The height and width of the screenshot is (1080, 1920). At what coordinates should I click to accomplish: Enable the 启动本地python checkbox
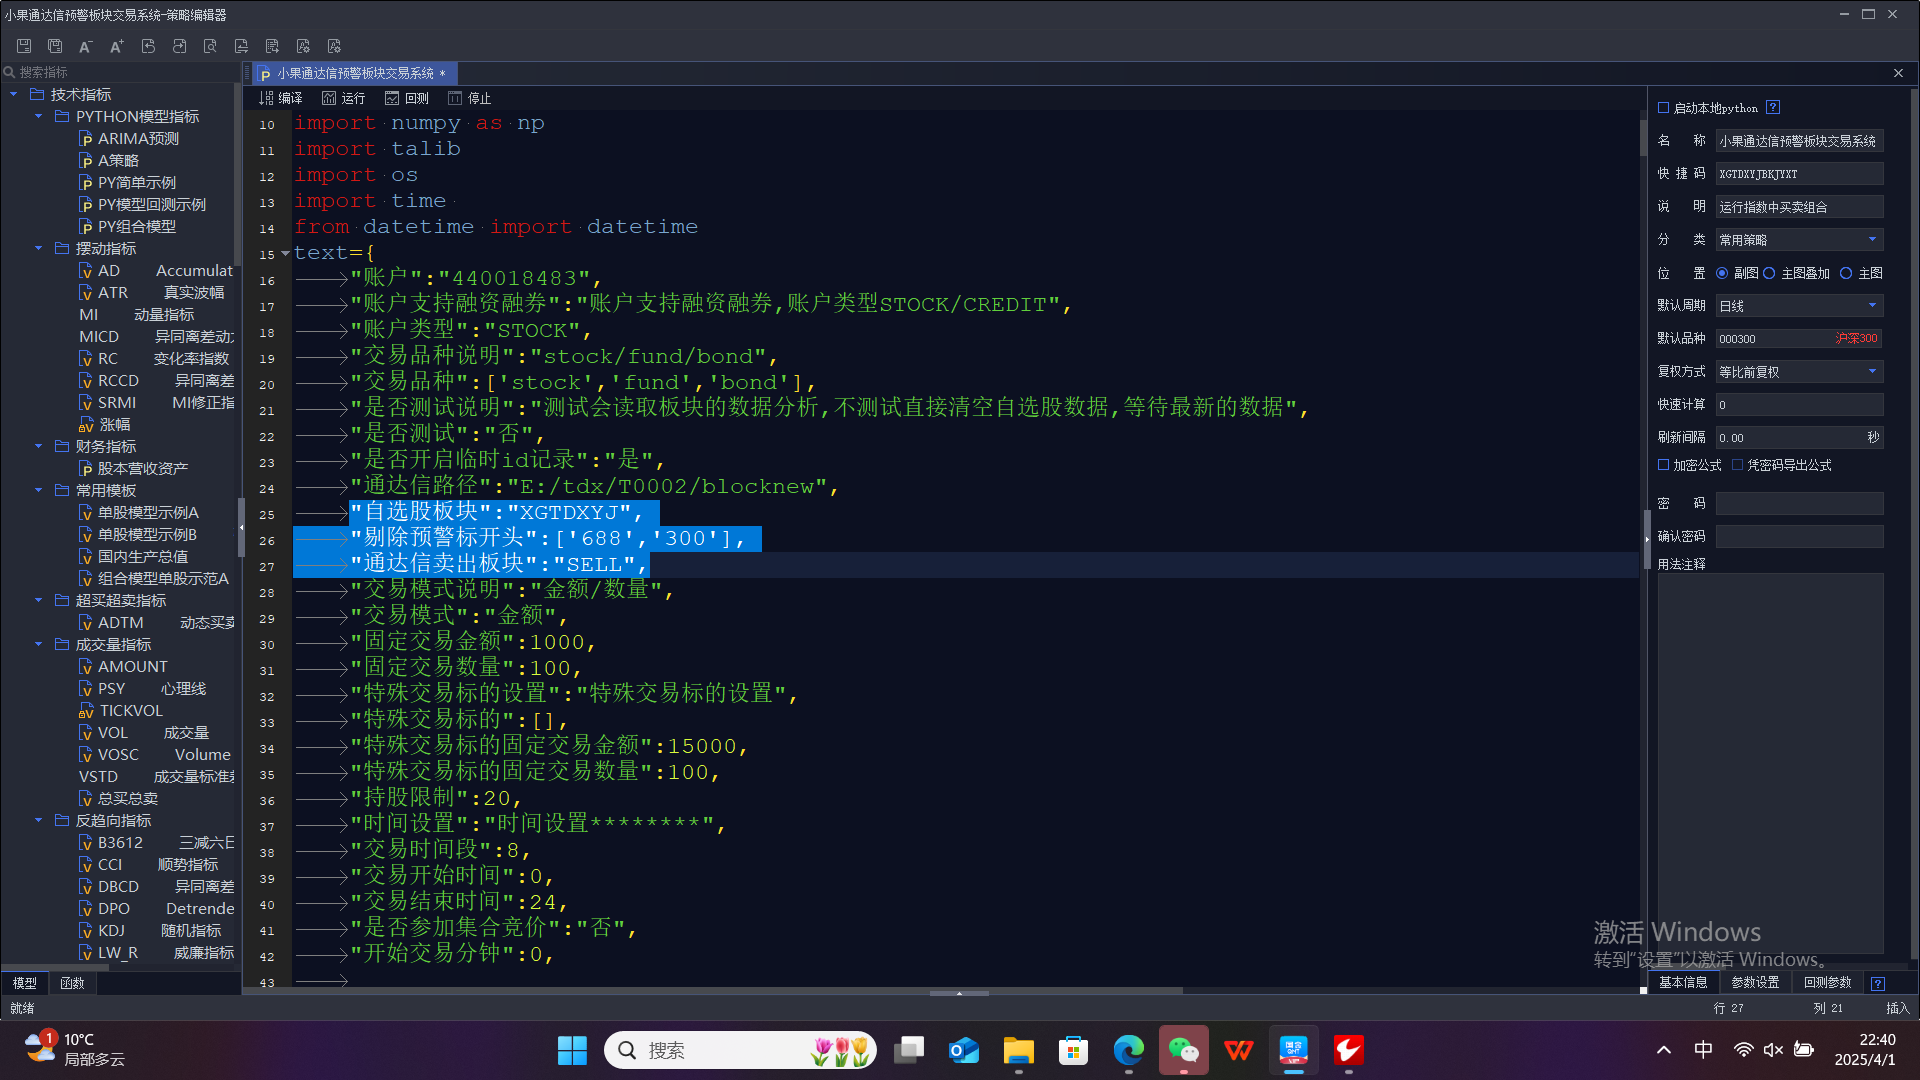[x=1664, y=108]
